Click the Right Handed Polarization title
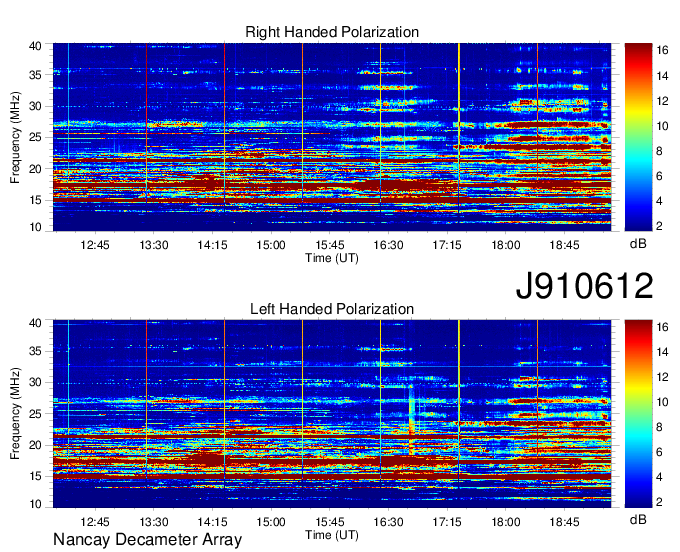This screenshot has height=552, width=680. point(332,32)
